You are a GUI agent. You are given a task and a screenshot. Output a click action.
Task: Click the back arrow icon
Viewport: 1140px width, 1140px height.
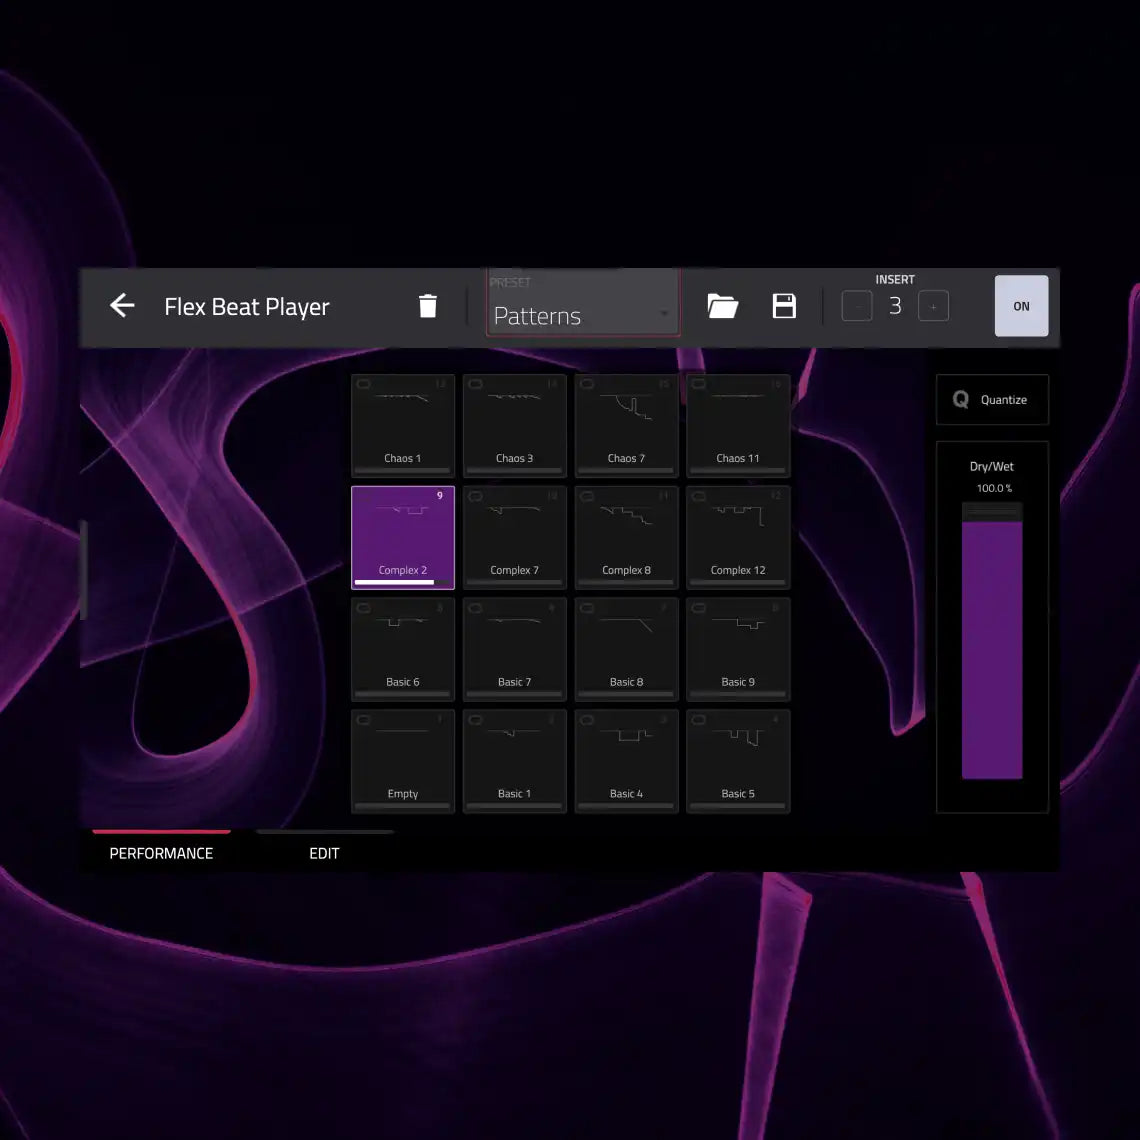point(122,306)
